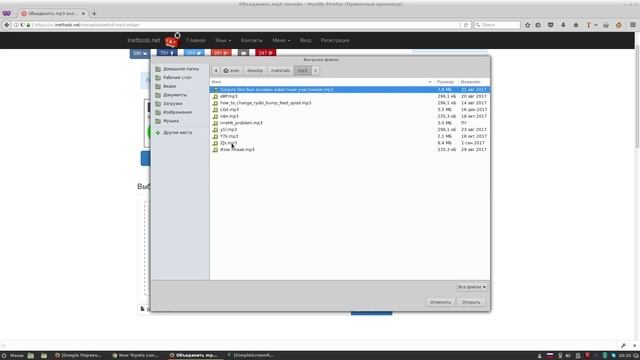
Task: Open the Firefox downloads arrow
Action: (x=563, y=25)
